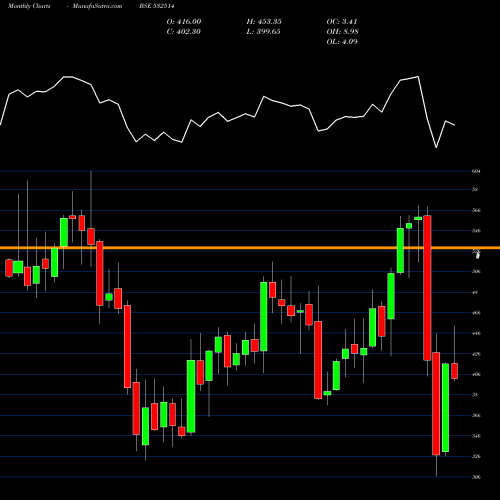The image size is (500, 500).
Task: Click the "306" price axis label
Action: click(476, 477)
